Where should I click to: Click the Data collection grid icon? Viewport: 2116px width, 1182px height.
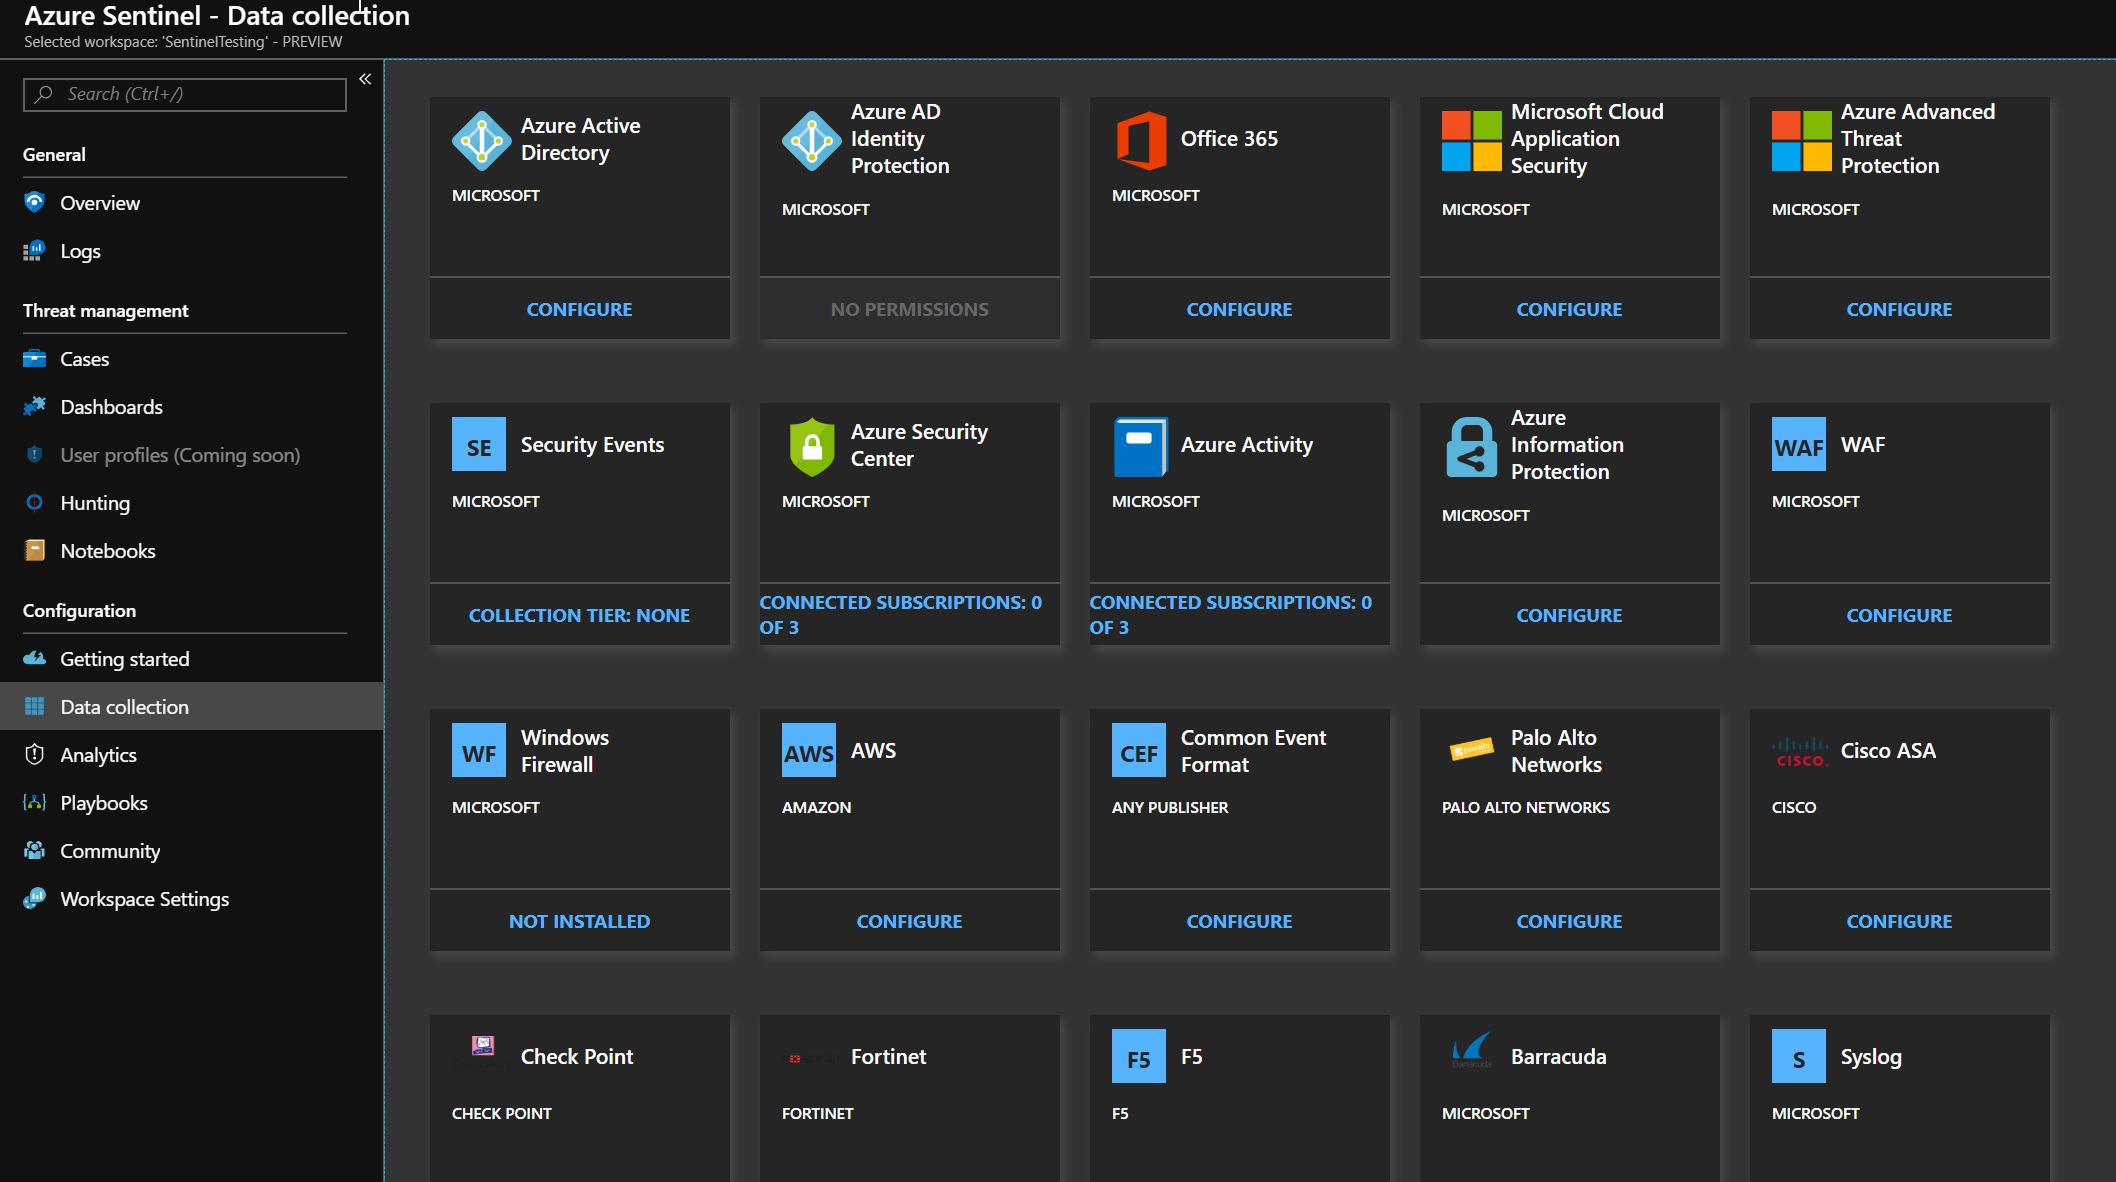[35, 706]
